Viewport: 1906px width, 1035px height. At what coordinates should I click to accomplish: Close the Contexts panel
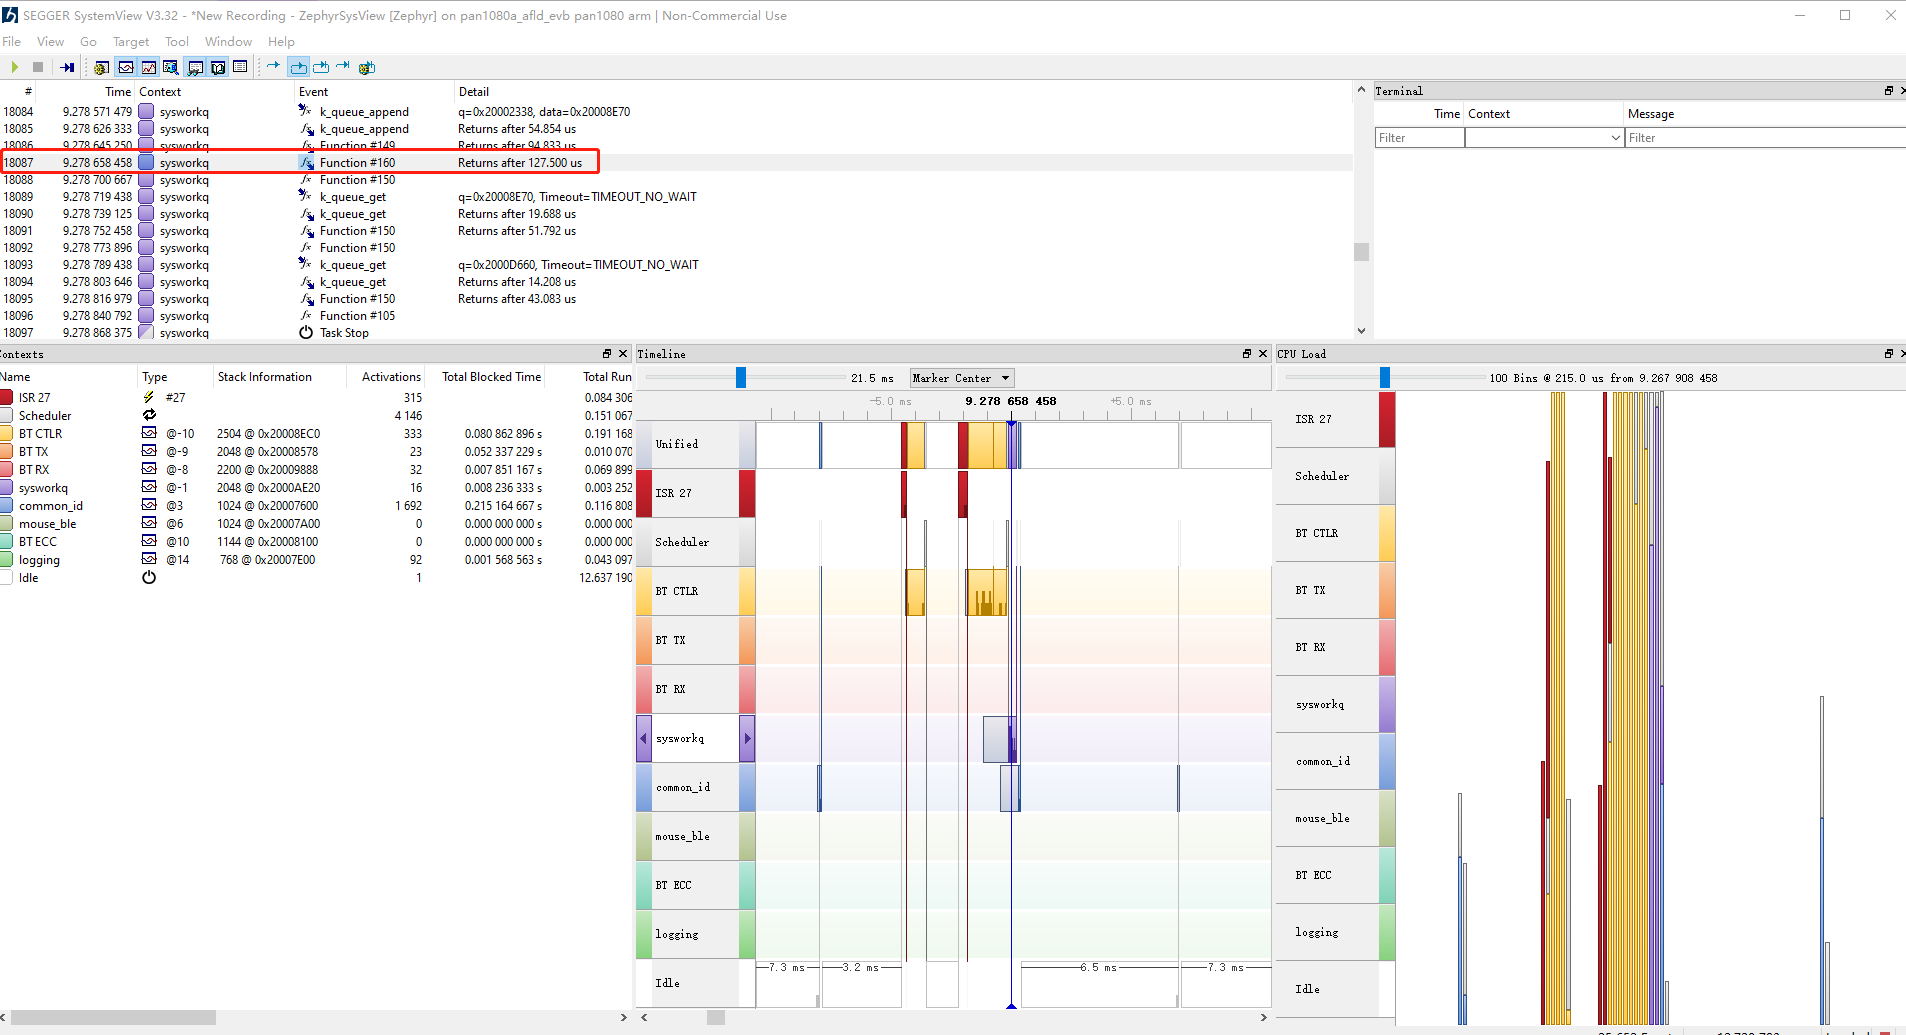(623, 354)
